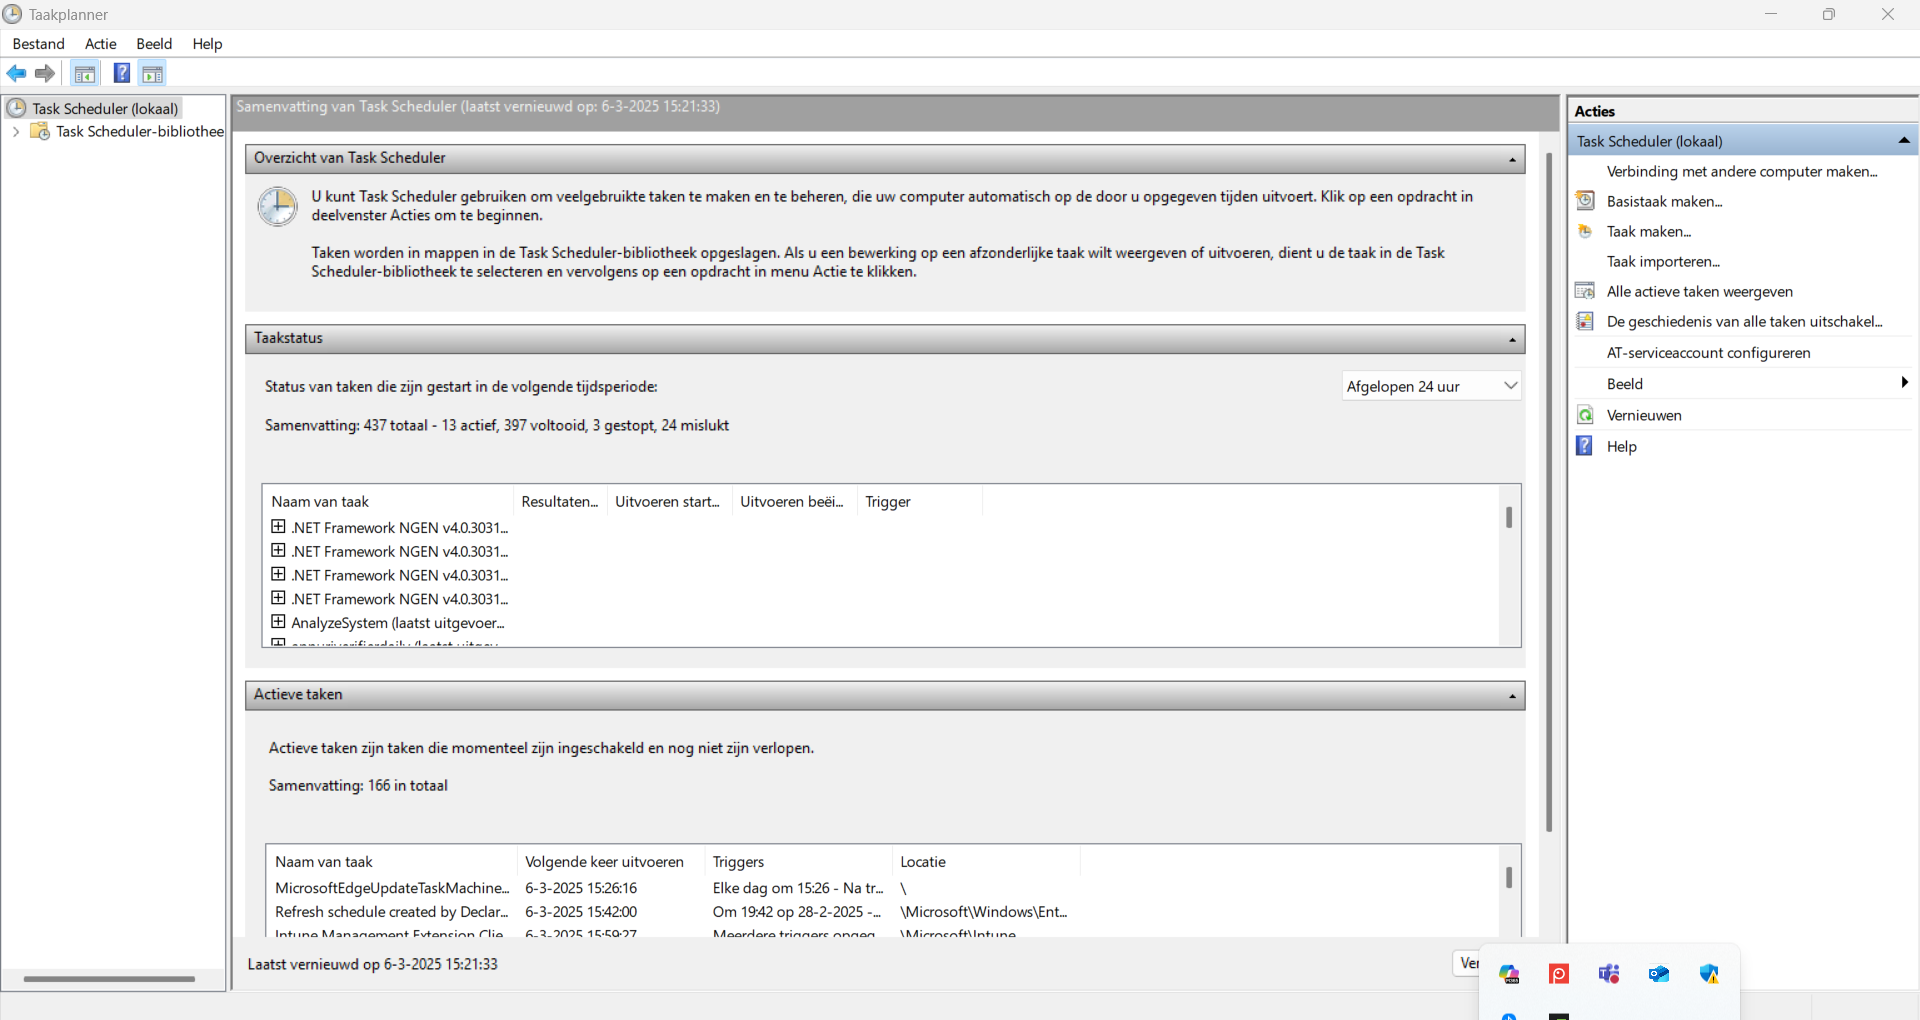The image size is (1920, 1020).
Task: Open the Actie menu
Action: click(100, 44)
